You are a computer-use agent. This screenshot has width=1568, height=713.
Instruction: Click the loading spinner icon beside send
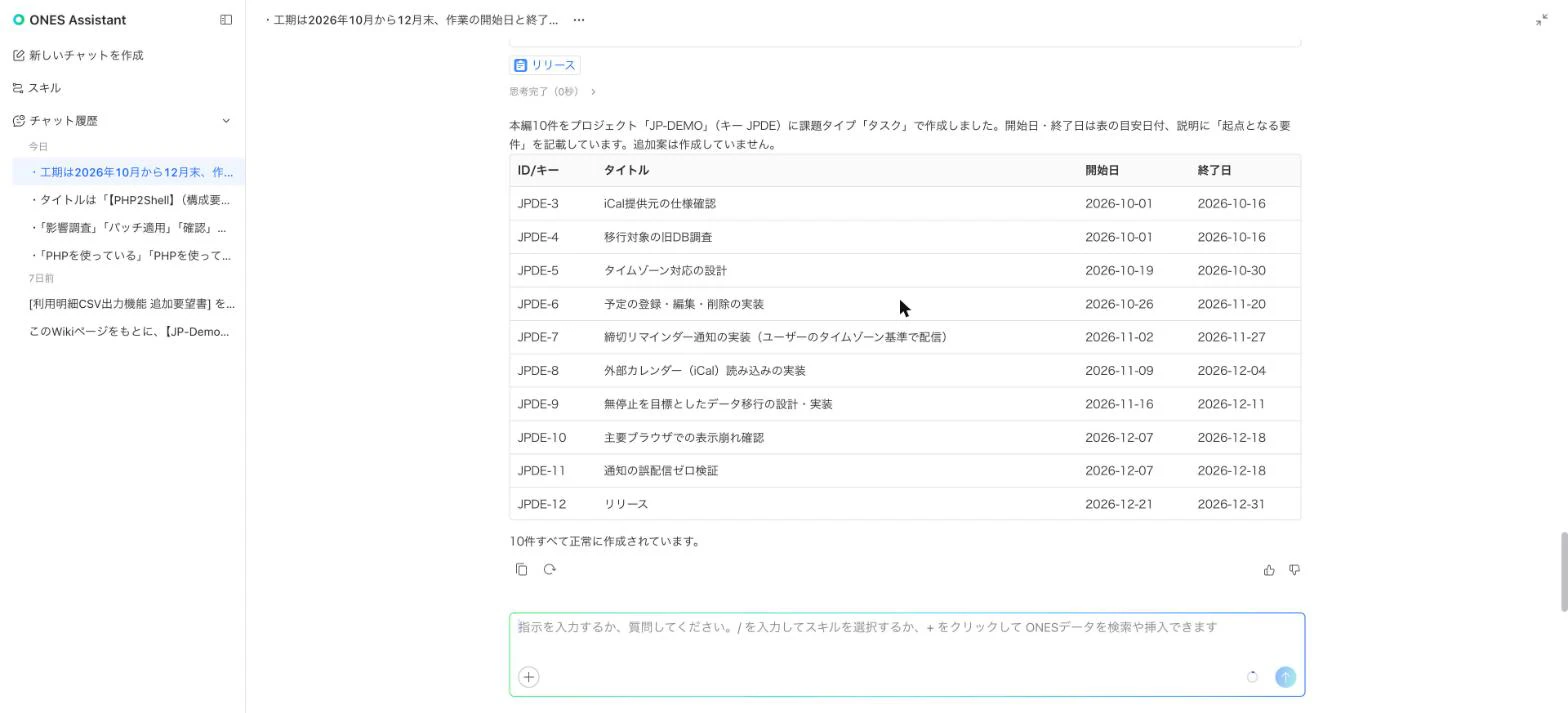(1252, 677)
